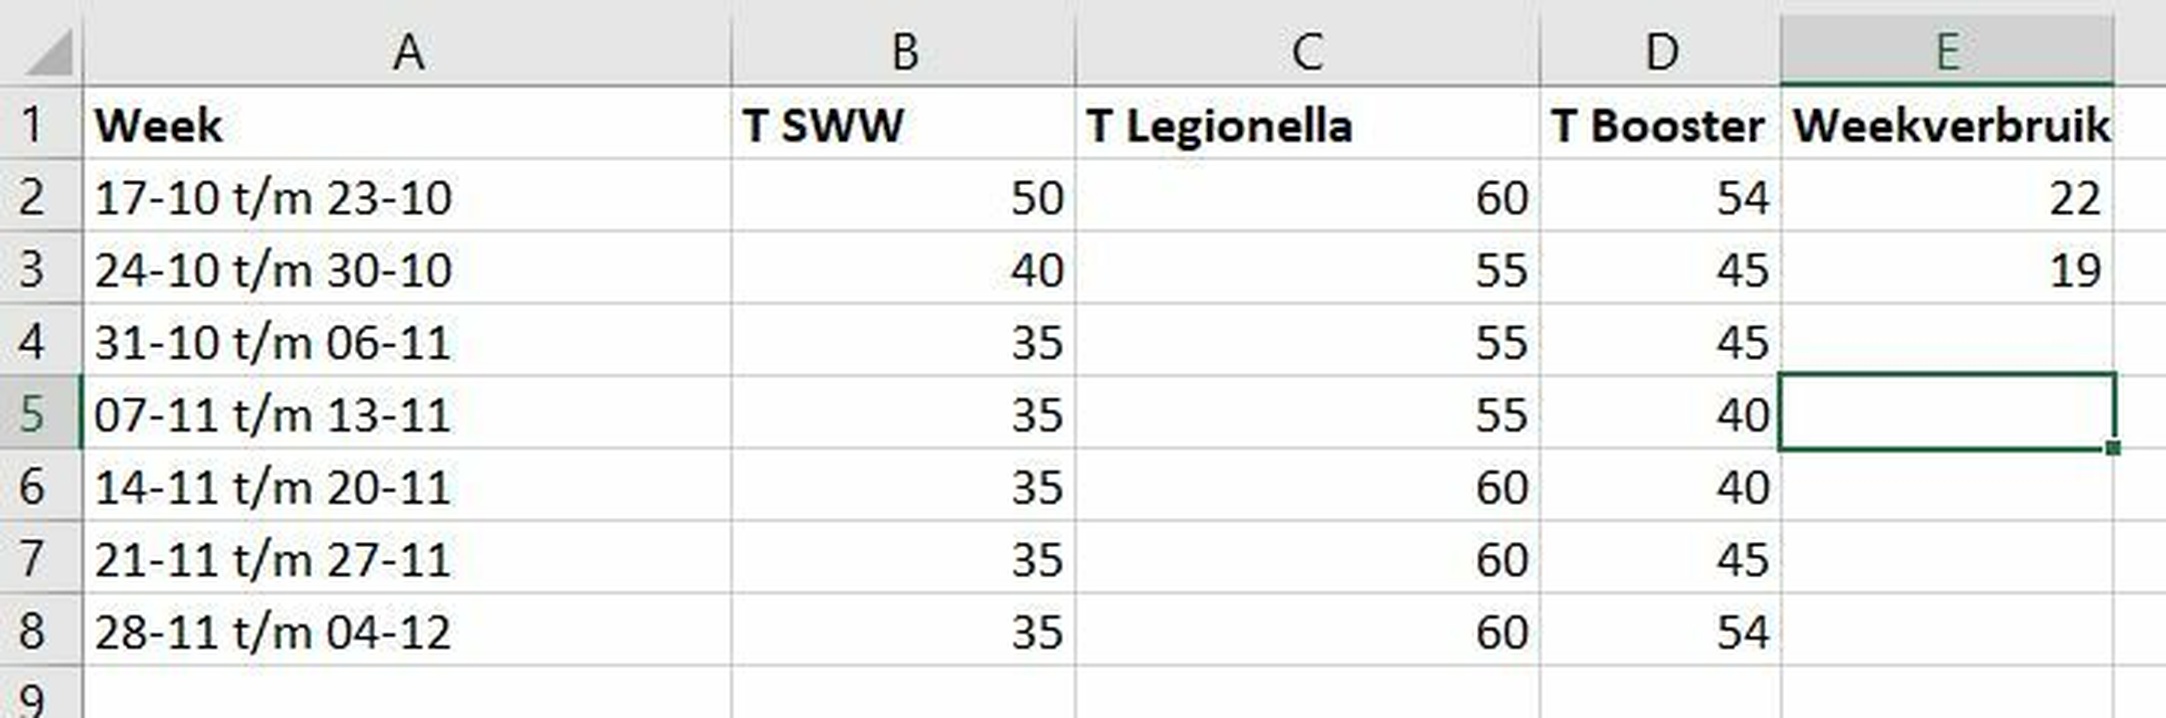Select cell with week 28-11 t/m 04-12
The width and height of the screenshot is (2166, 718).
(x=407, y=631)
